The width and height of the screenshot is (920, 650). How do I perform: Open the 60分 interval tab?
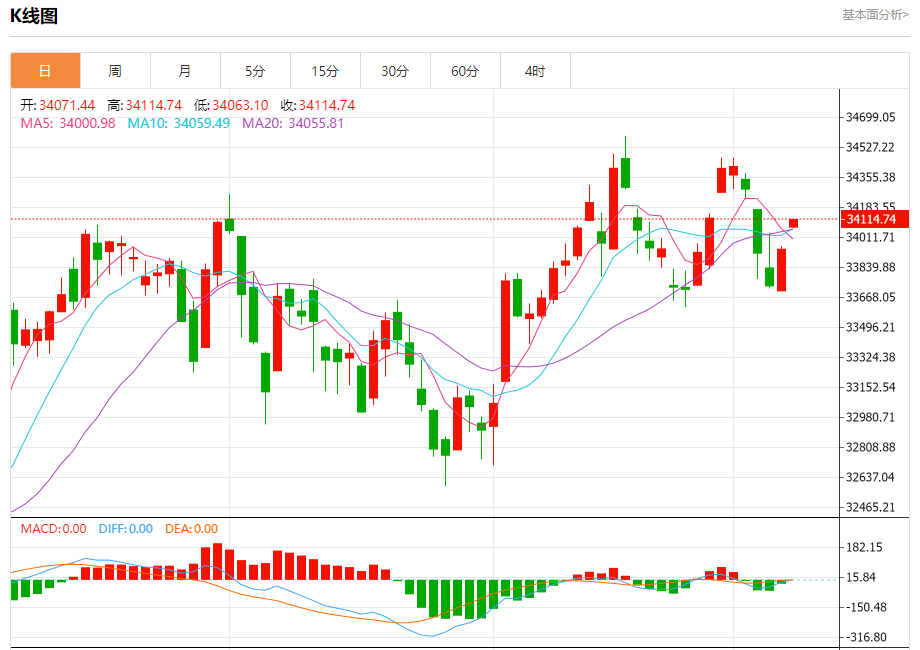pyautogui.click(x=465, y=71)
